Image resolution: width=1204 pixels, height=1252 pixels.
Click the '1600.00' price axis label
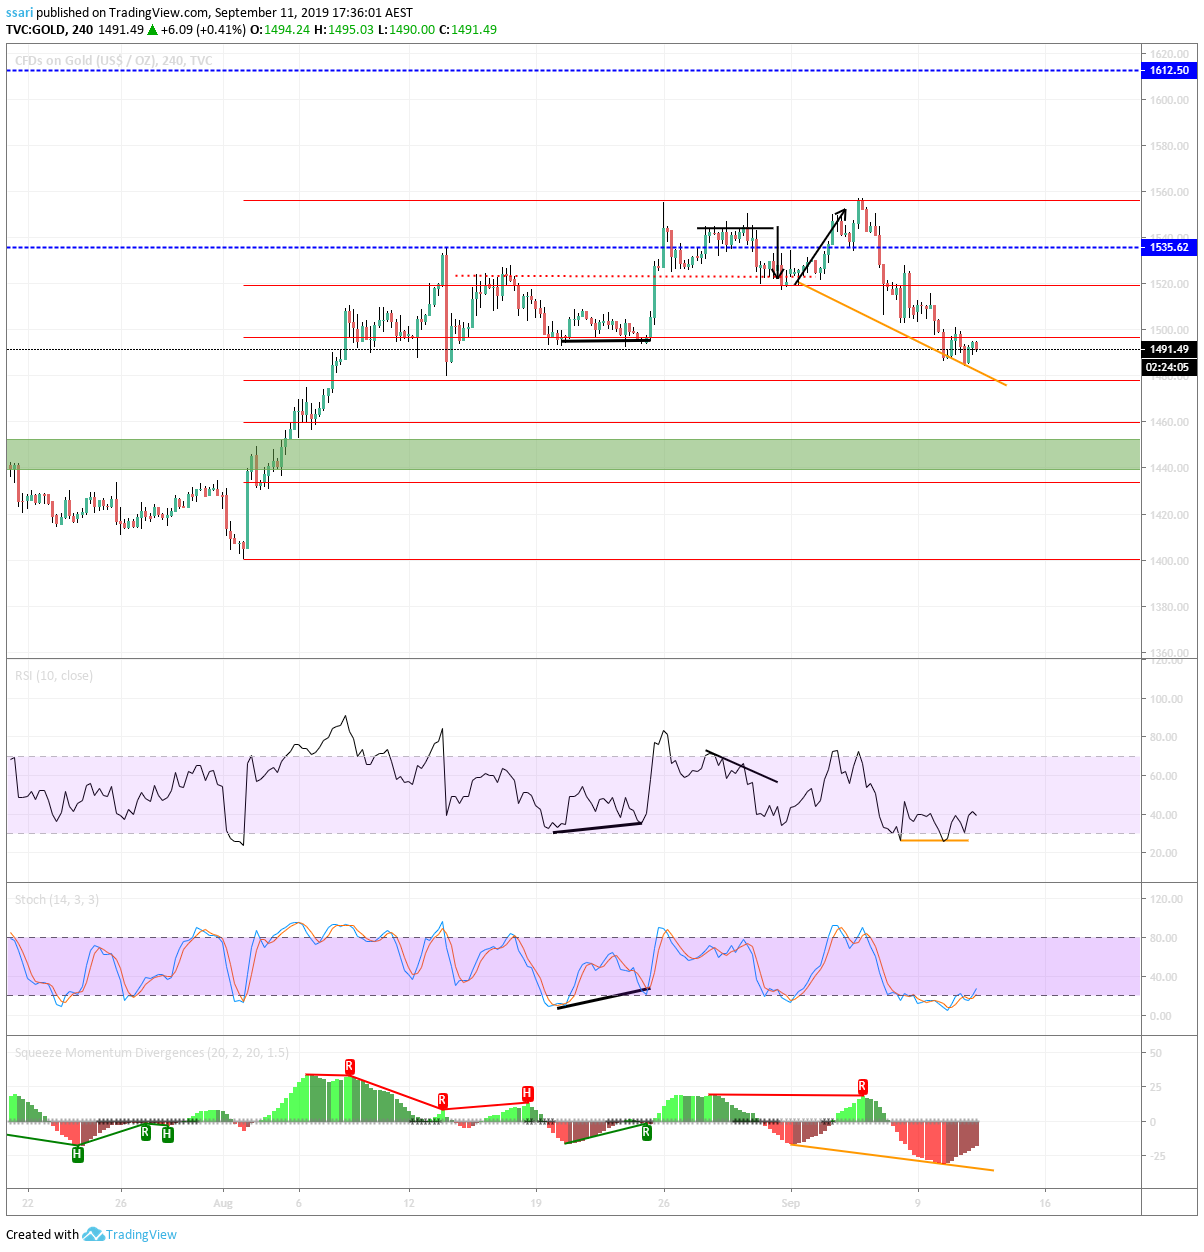point(1169,100)
